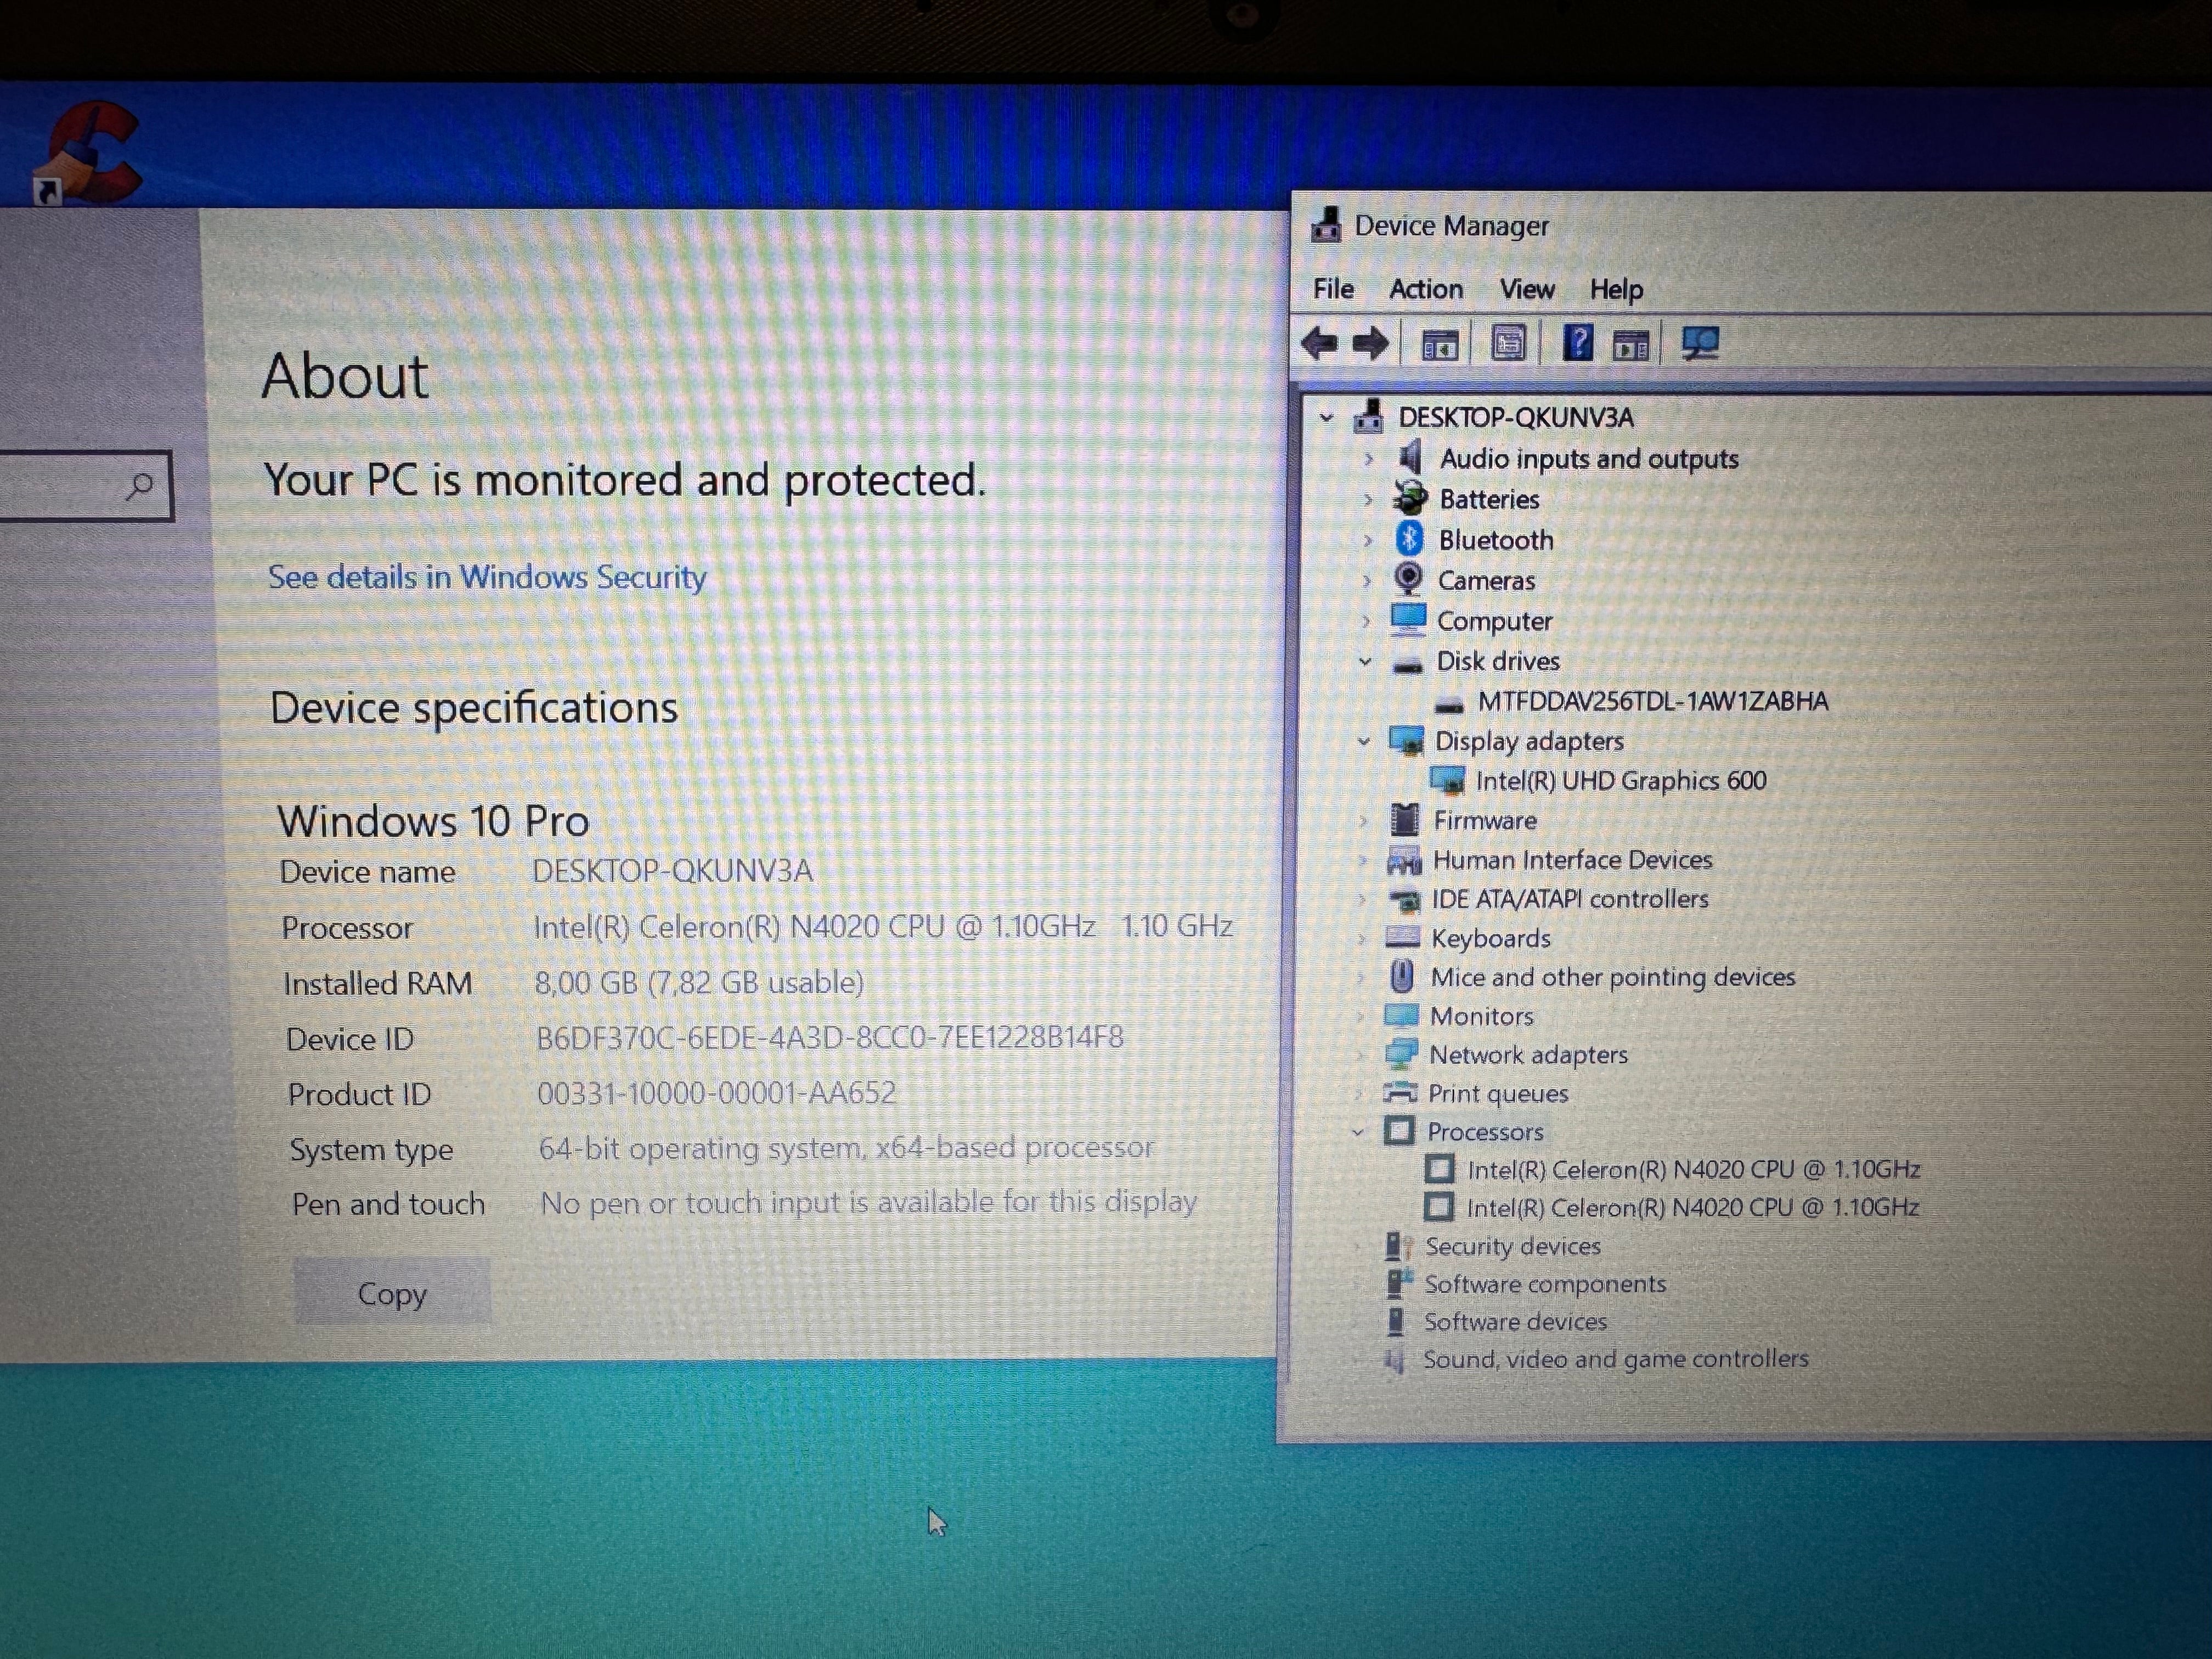Select the Bluetooth category icon
Screen dimensions: 2212x1659
point(1409,539)
